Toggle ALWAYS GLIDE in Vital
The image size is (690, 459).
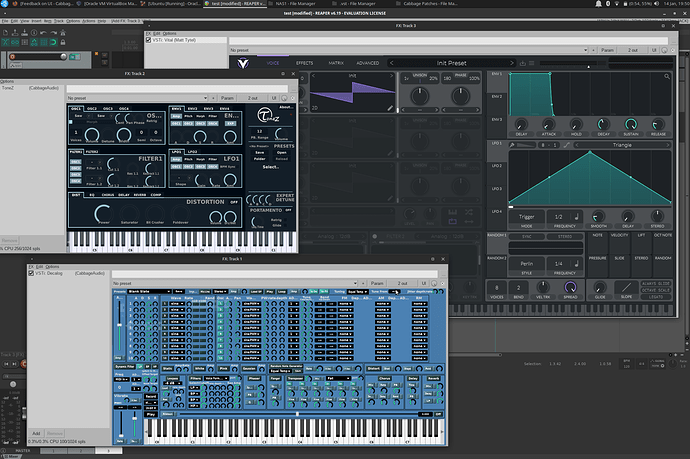[x=656, y=283]
